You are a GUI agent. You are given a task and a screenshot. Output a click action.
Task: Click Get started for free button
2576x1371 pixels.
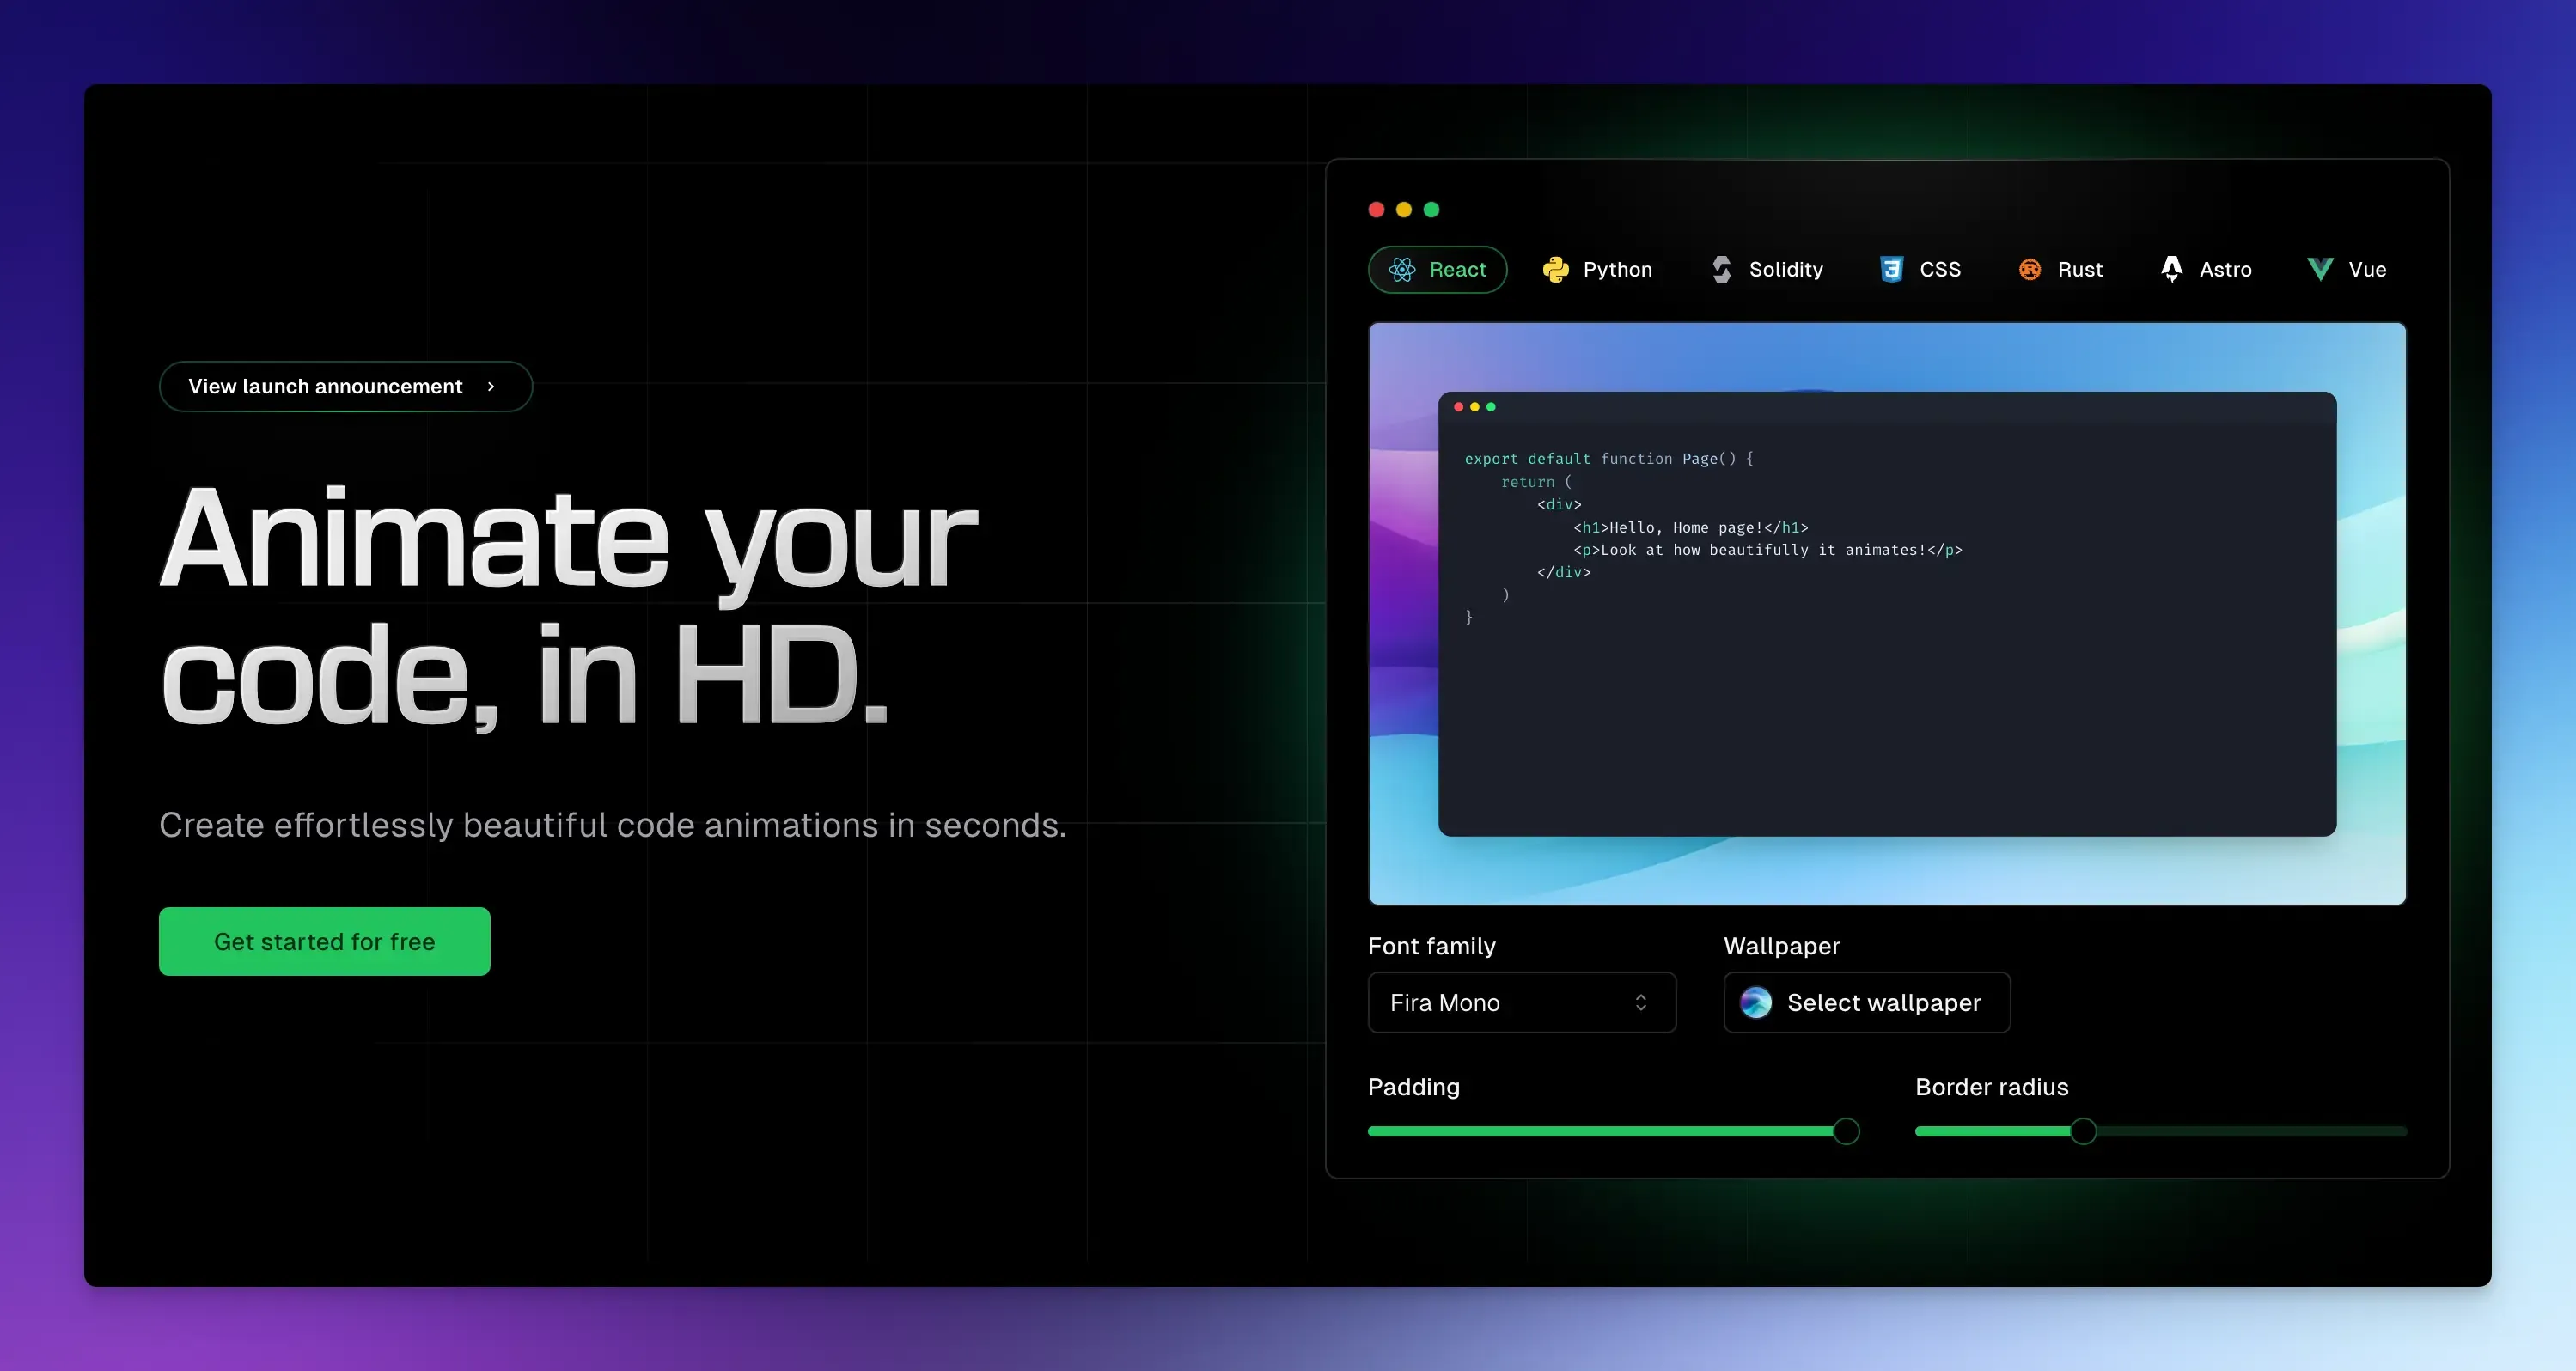[324, 941]
